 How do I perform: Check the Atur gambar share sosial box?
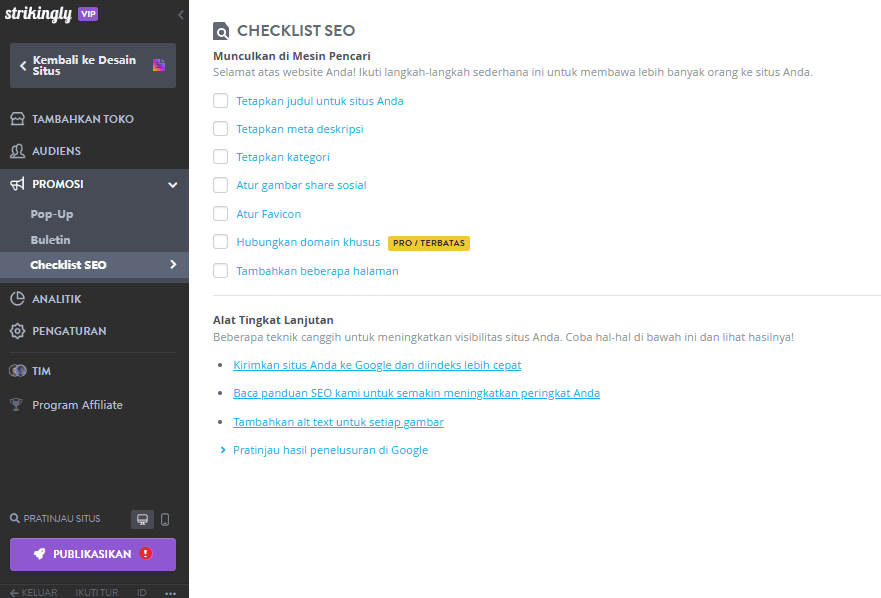(220, 185)
